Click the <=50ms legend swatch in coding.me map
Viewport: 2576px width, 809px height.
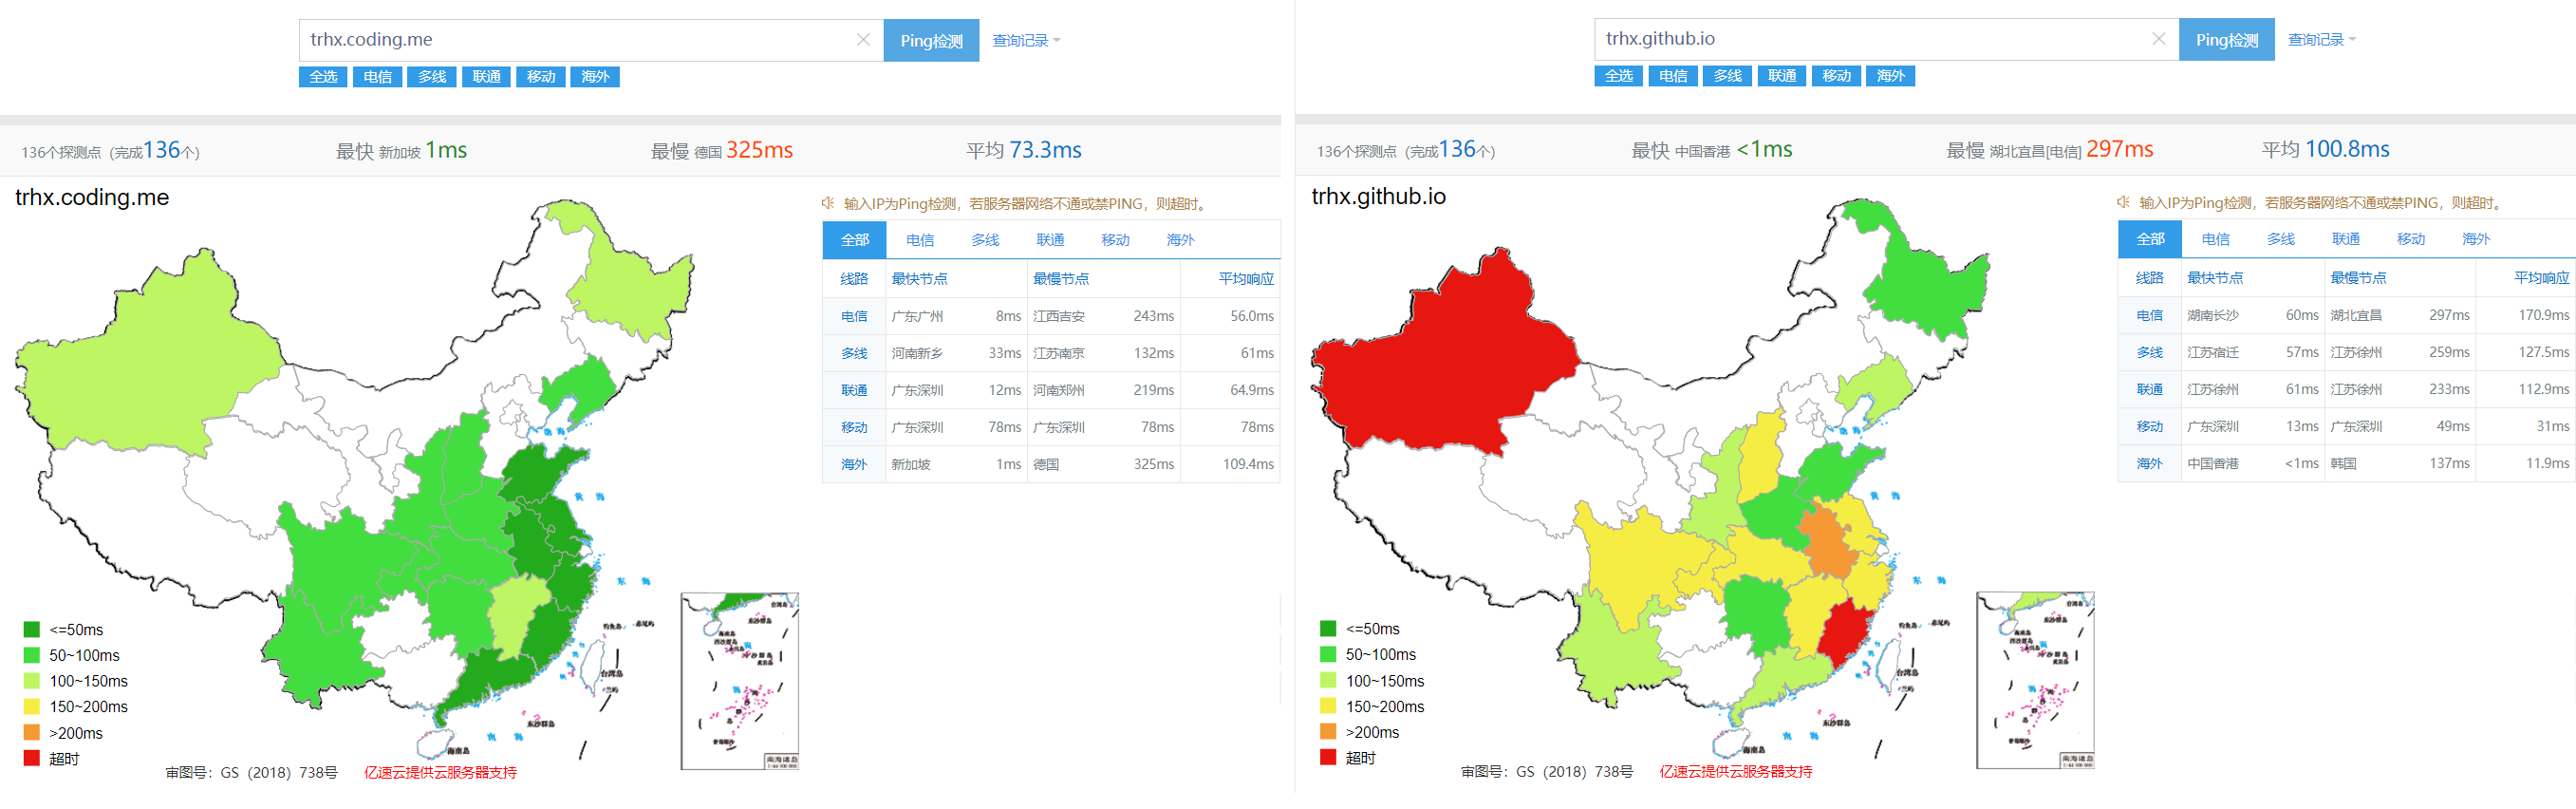pyautogui.click(x=32, y=630)
